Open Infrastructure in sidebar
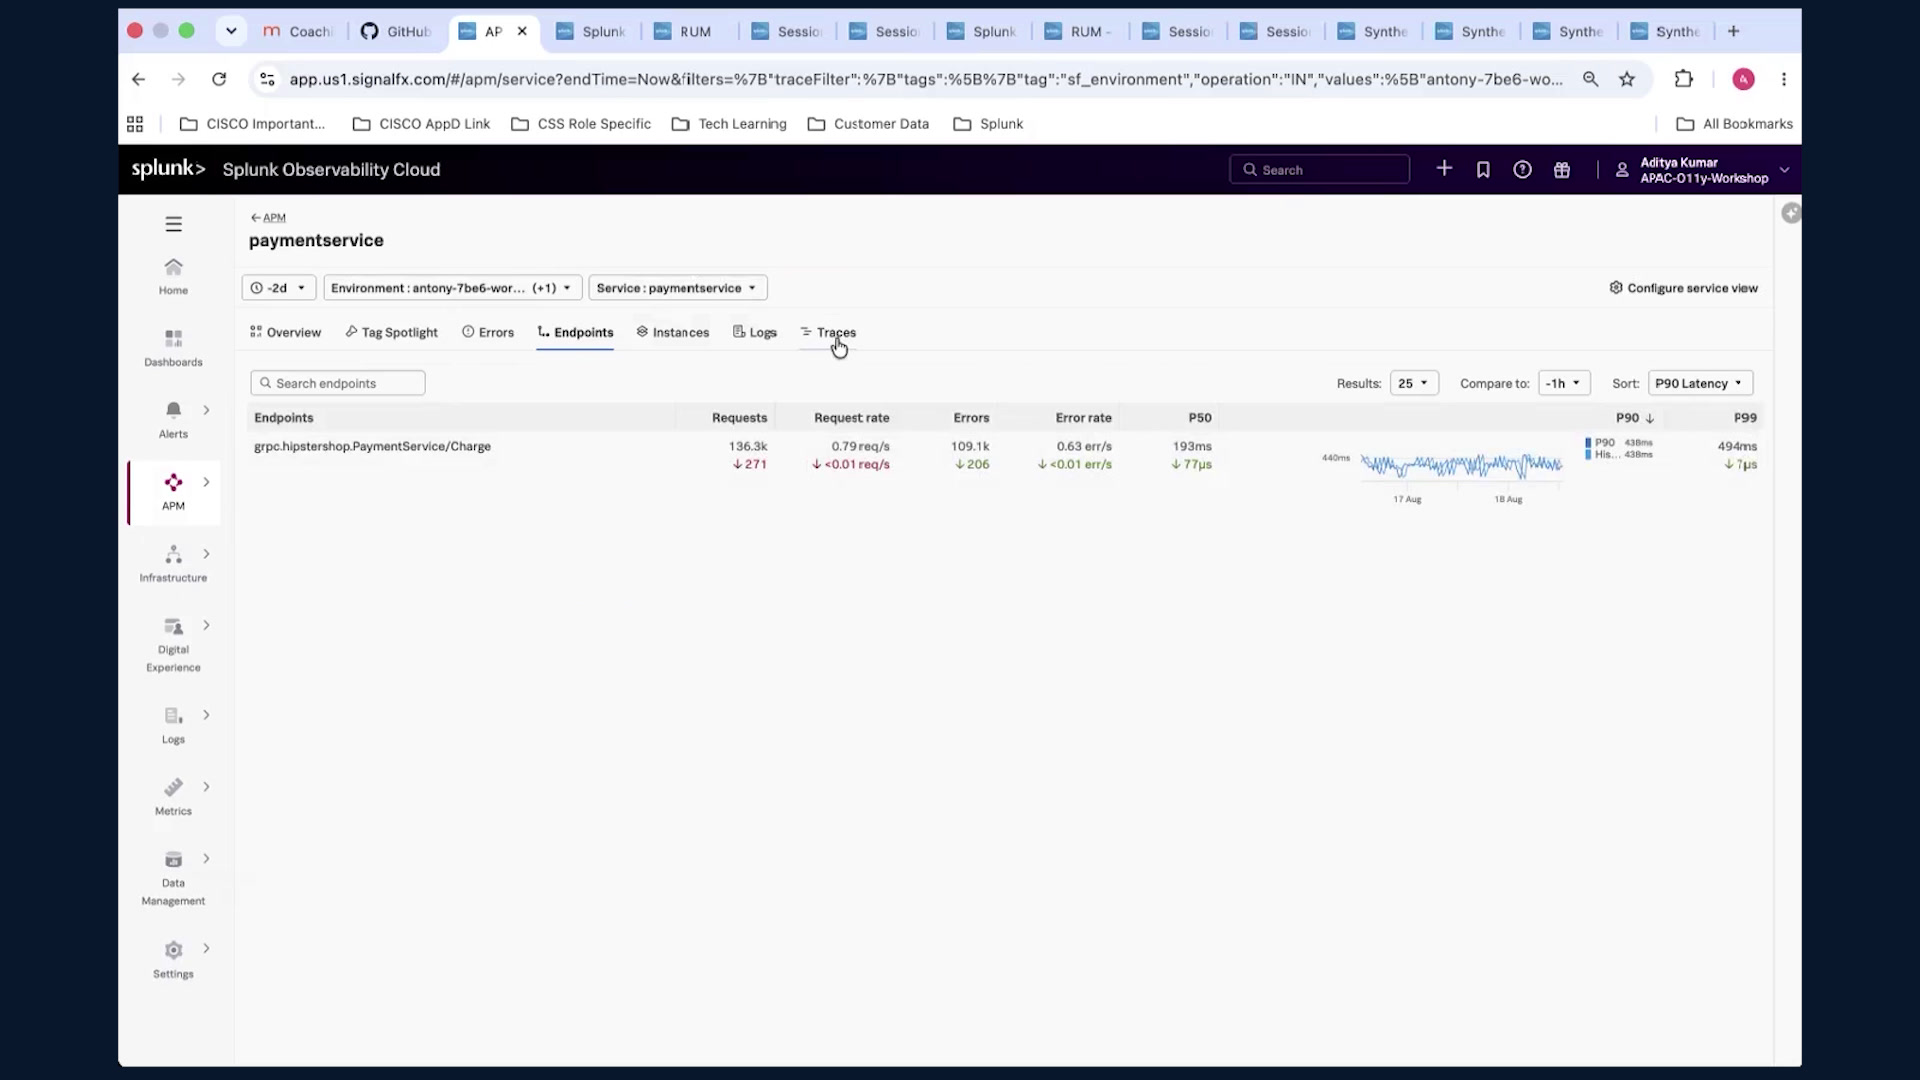 [173, 563]
